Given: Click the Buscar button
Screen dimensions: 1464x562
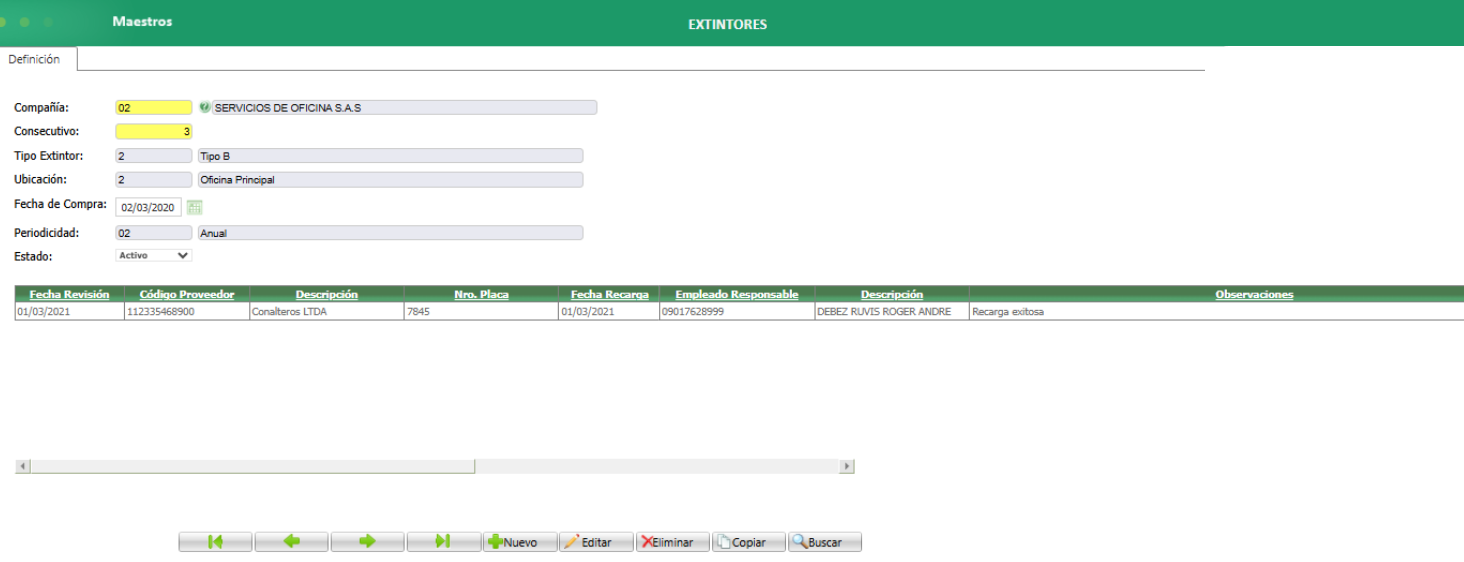Looking at the screenshot, I should [x=825, y=542].
